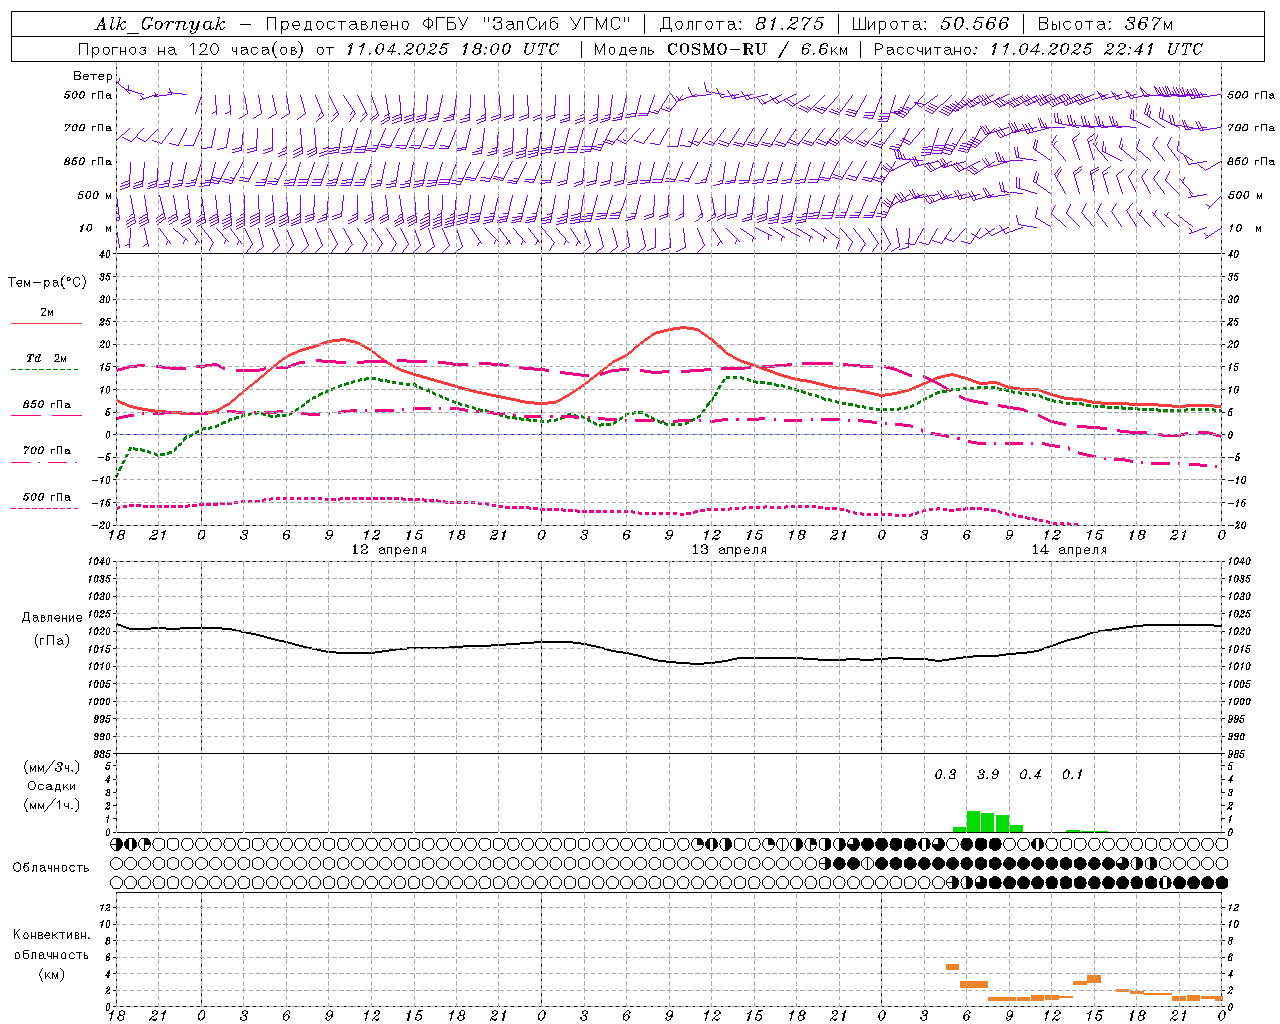Click the 'Давление' pressure panel label
The height and width of the screenshot is (1024, 1280).
pyautogui.click(x=52, y=618)
